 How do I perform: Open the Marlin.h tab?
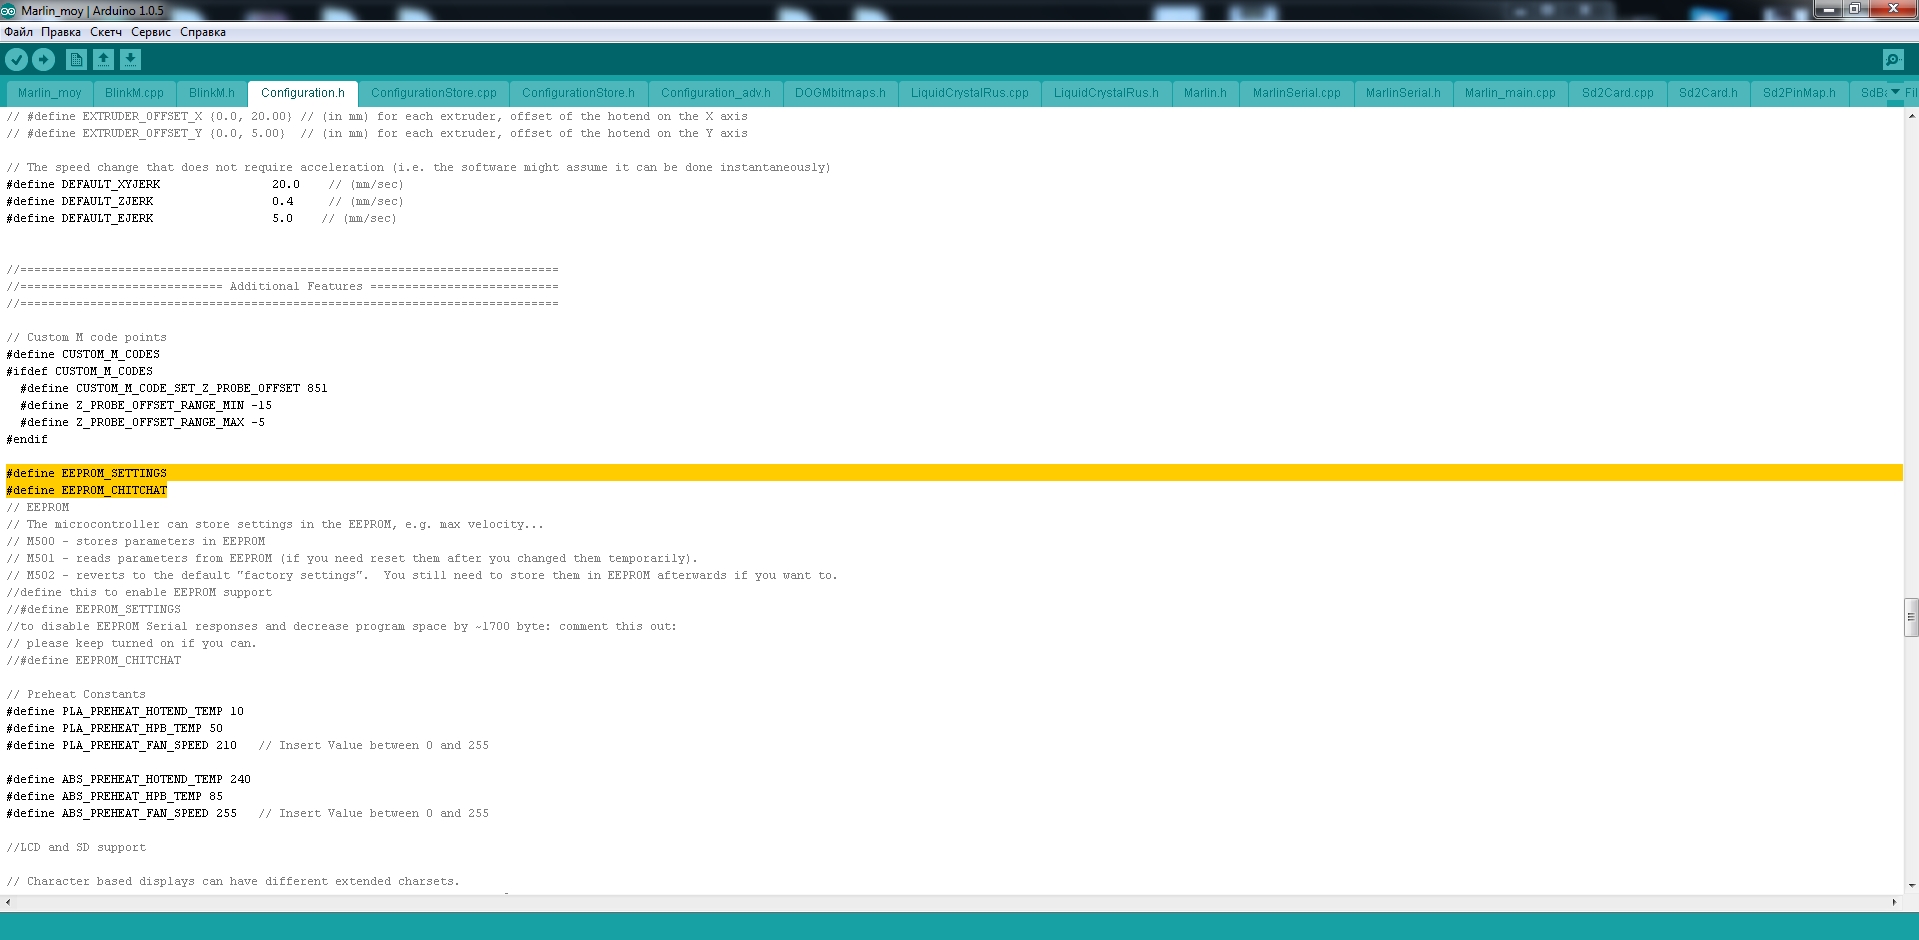pos(1205,93)
